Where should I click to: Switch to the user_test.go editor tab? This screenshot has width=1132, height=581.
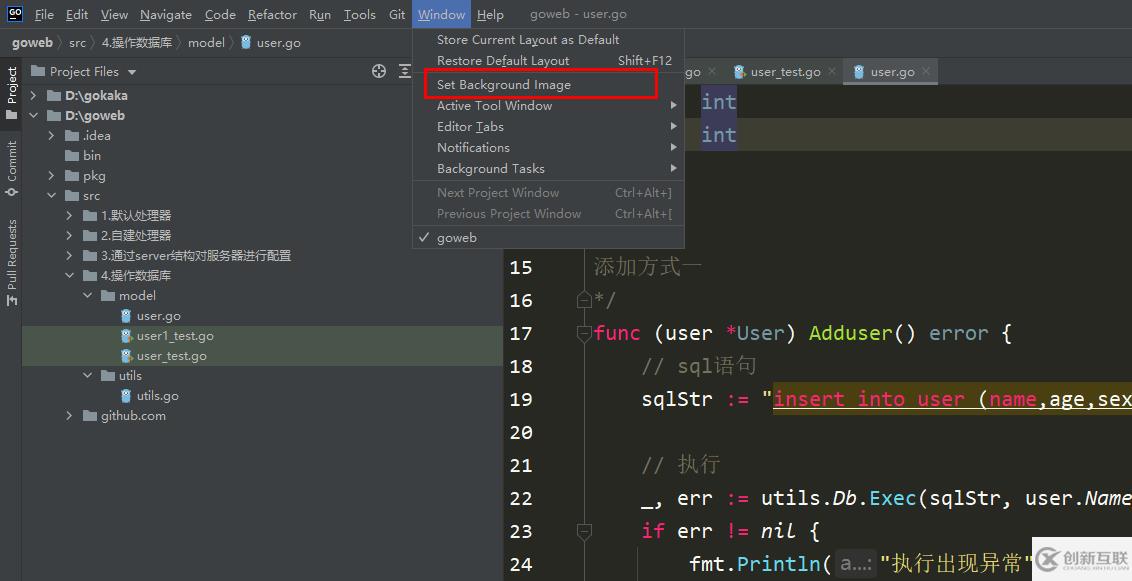click(x=785, y=72)
